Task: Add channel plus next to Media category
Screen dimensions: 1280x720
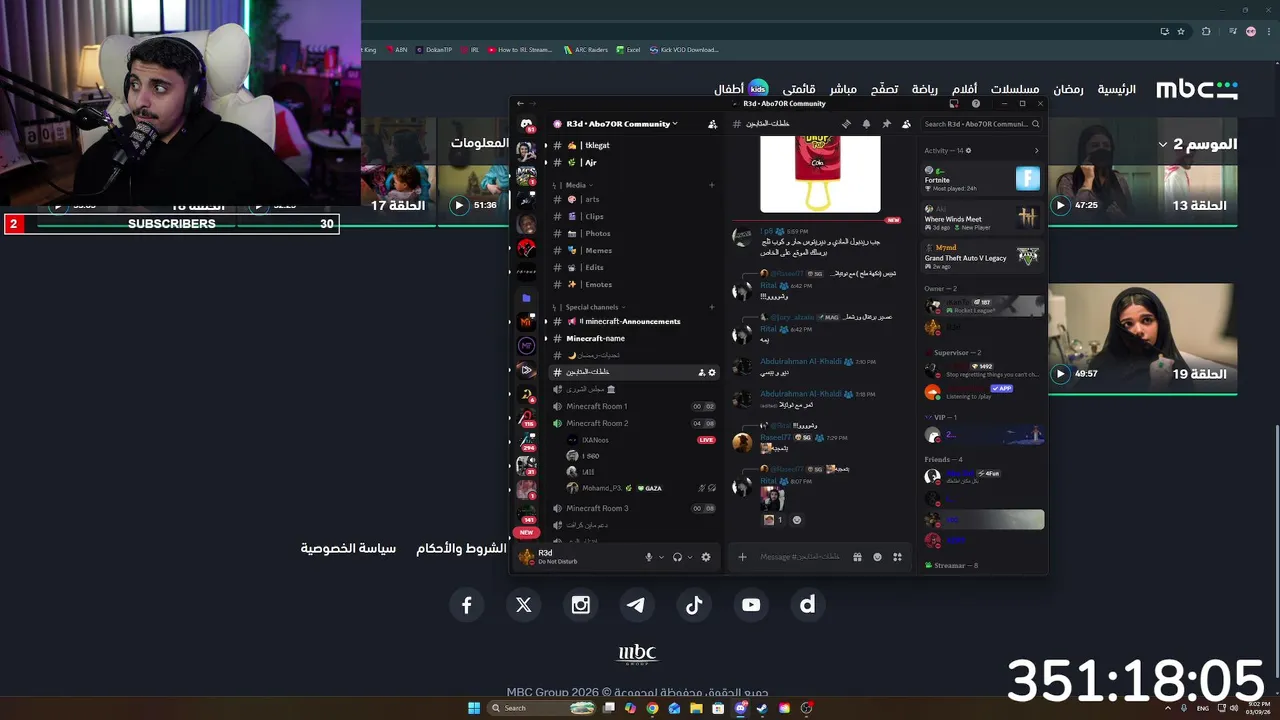Action: 712,185
